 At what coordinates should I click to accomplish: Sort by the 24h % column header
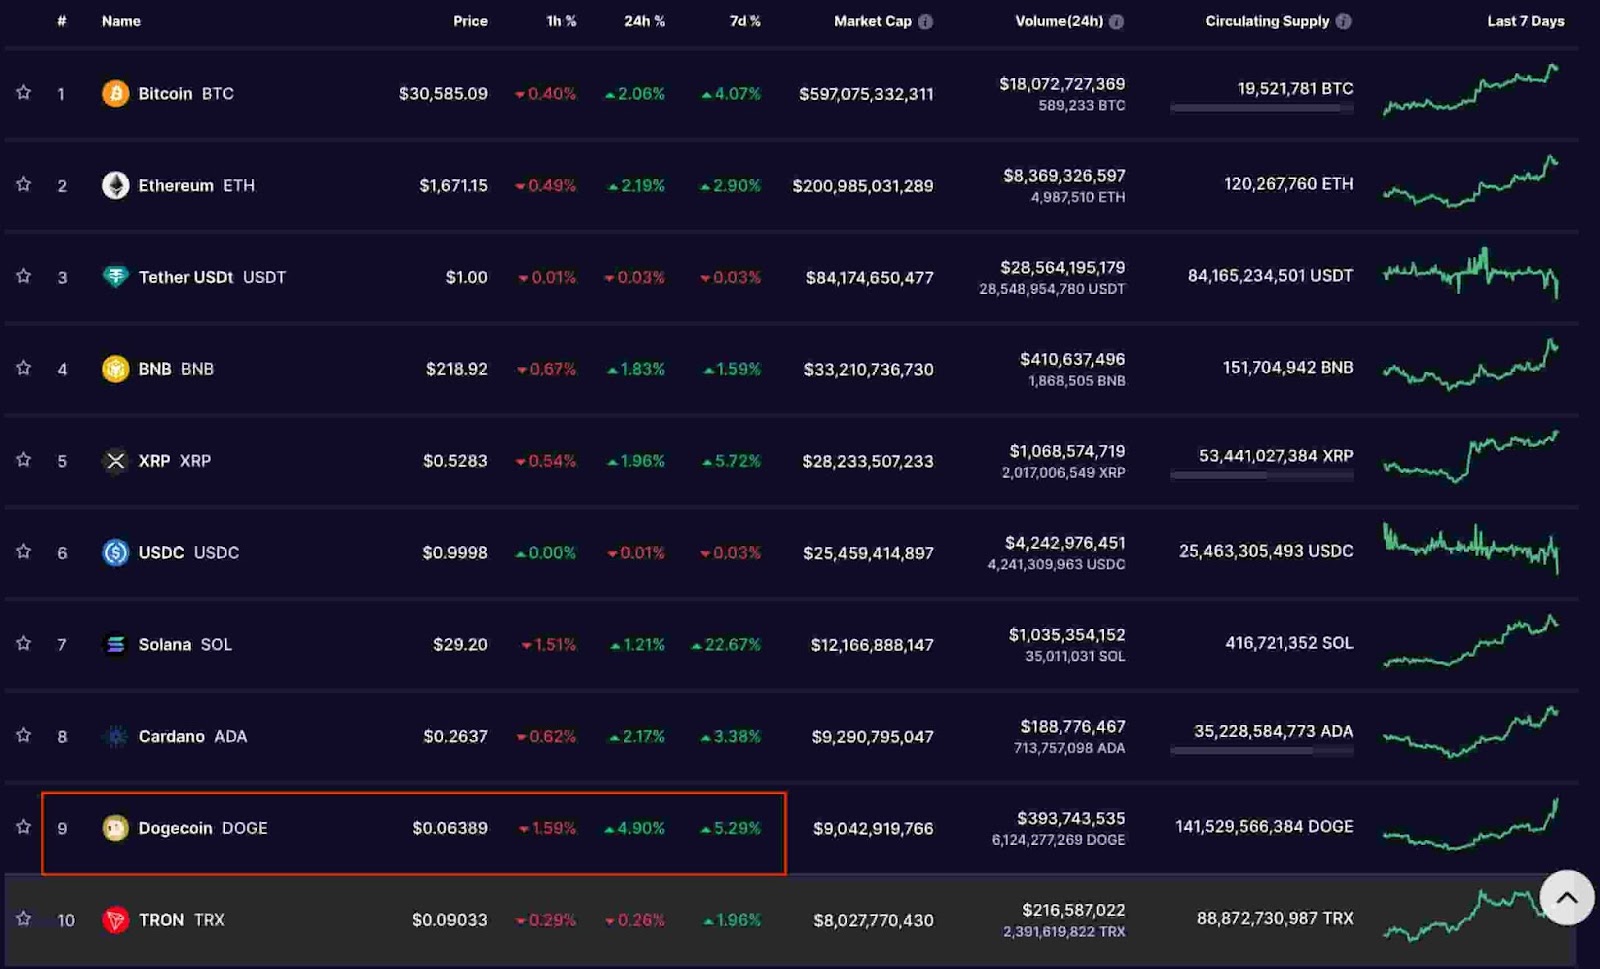[644, 21]
